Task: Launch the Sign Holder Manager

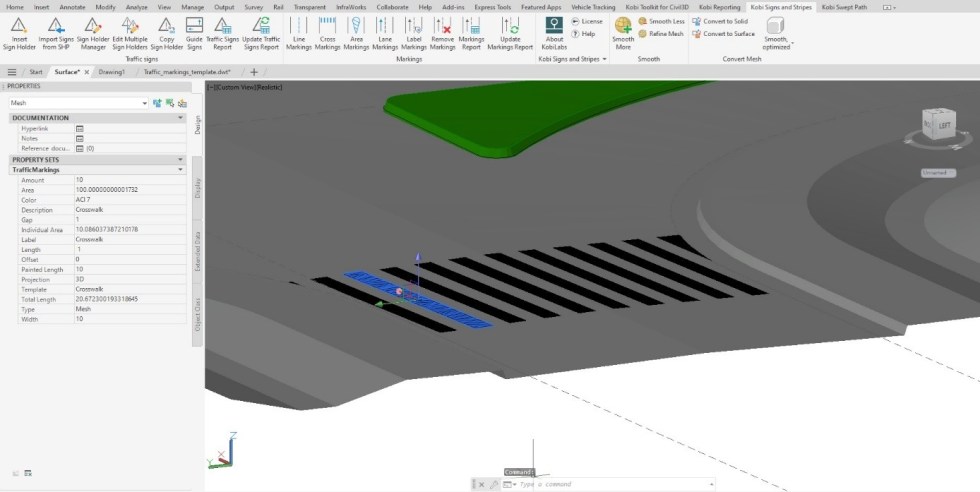Action: pyautogui.click(x=92, y=34)
